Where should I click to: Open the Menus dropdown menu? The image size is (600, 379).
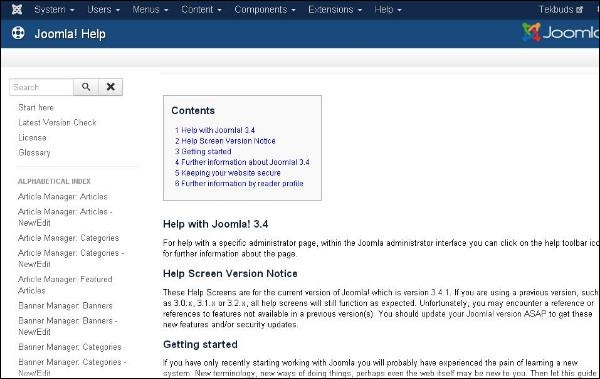150,10
